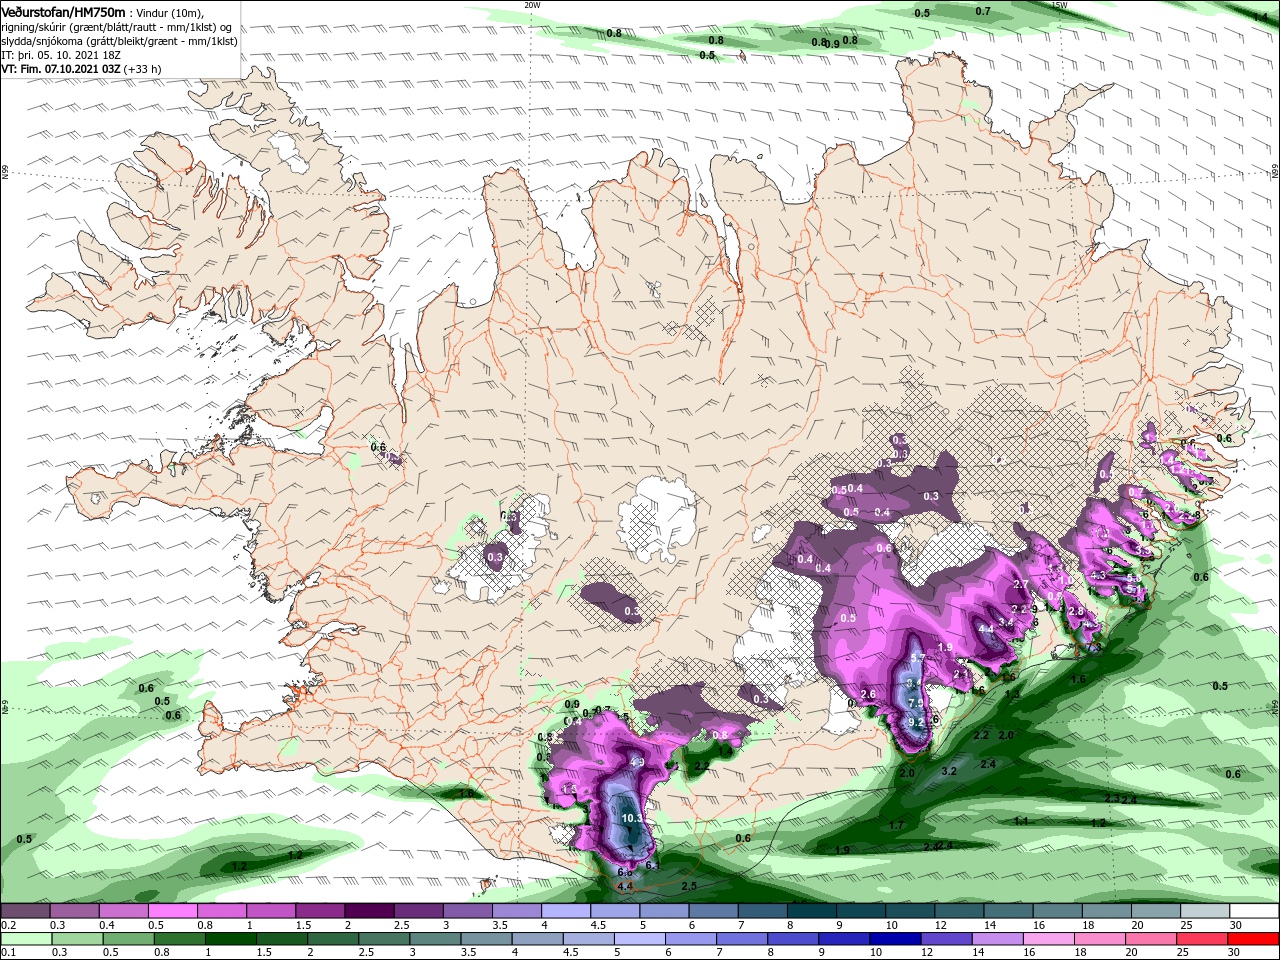Select the dark purple 0.2 swatch in the snow scale
1280x960 pixels.
[25, 912]
